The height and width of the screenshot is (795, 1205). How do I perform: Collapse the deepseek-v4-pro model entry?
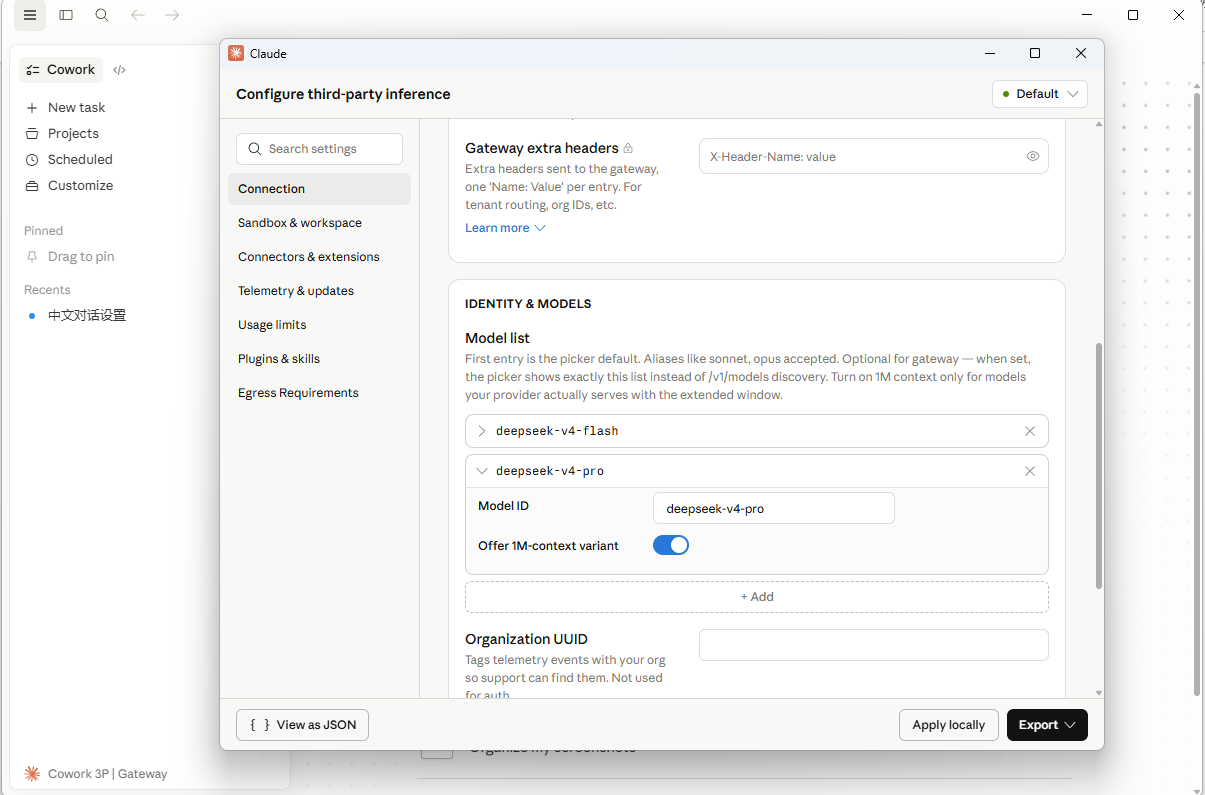(x=482, y=471)
